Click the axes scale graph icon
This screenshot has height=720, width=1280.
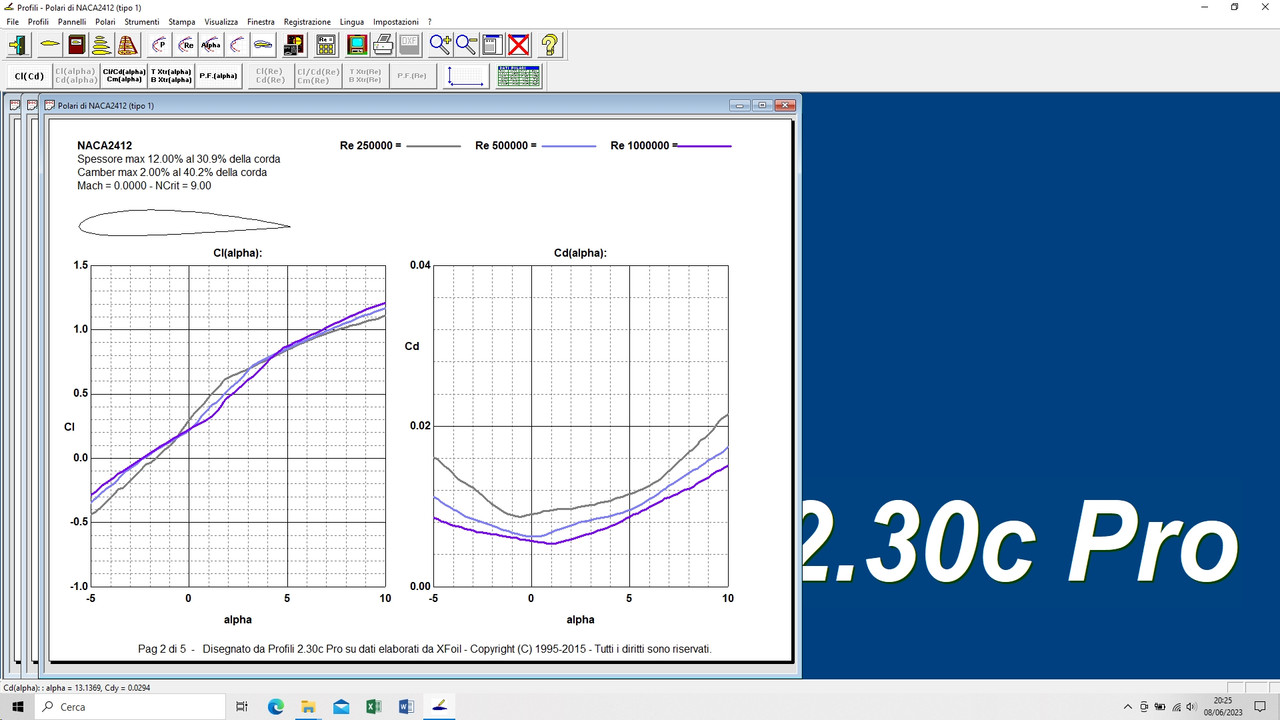[466, 76]
